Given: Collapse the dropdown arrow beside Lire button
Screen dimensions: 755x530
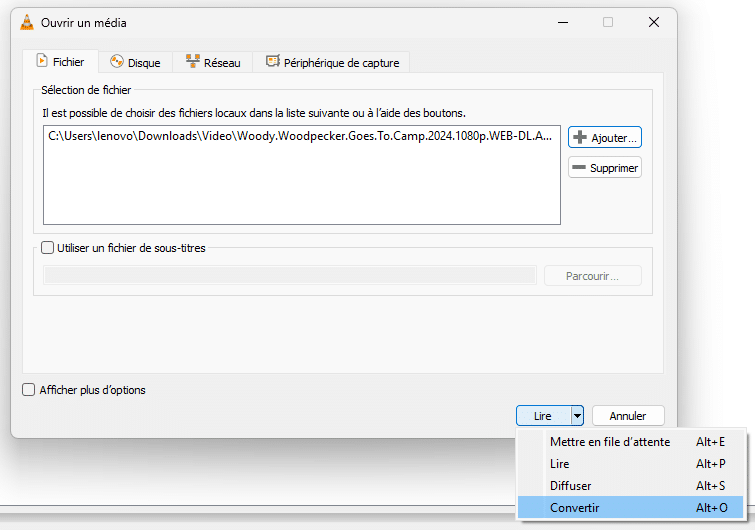Looking at the screenshot, I should point(577,416).
